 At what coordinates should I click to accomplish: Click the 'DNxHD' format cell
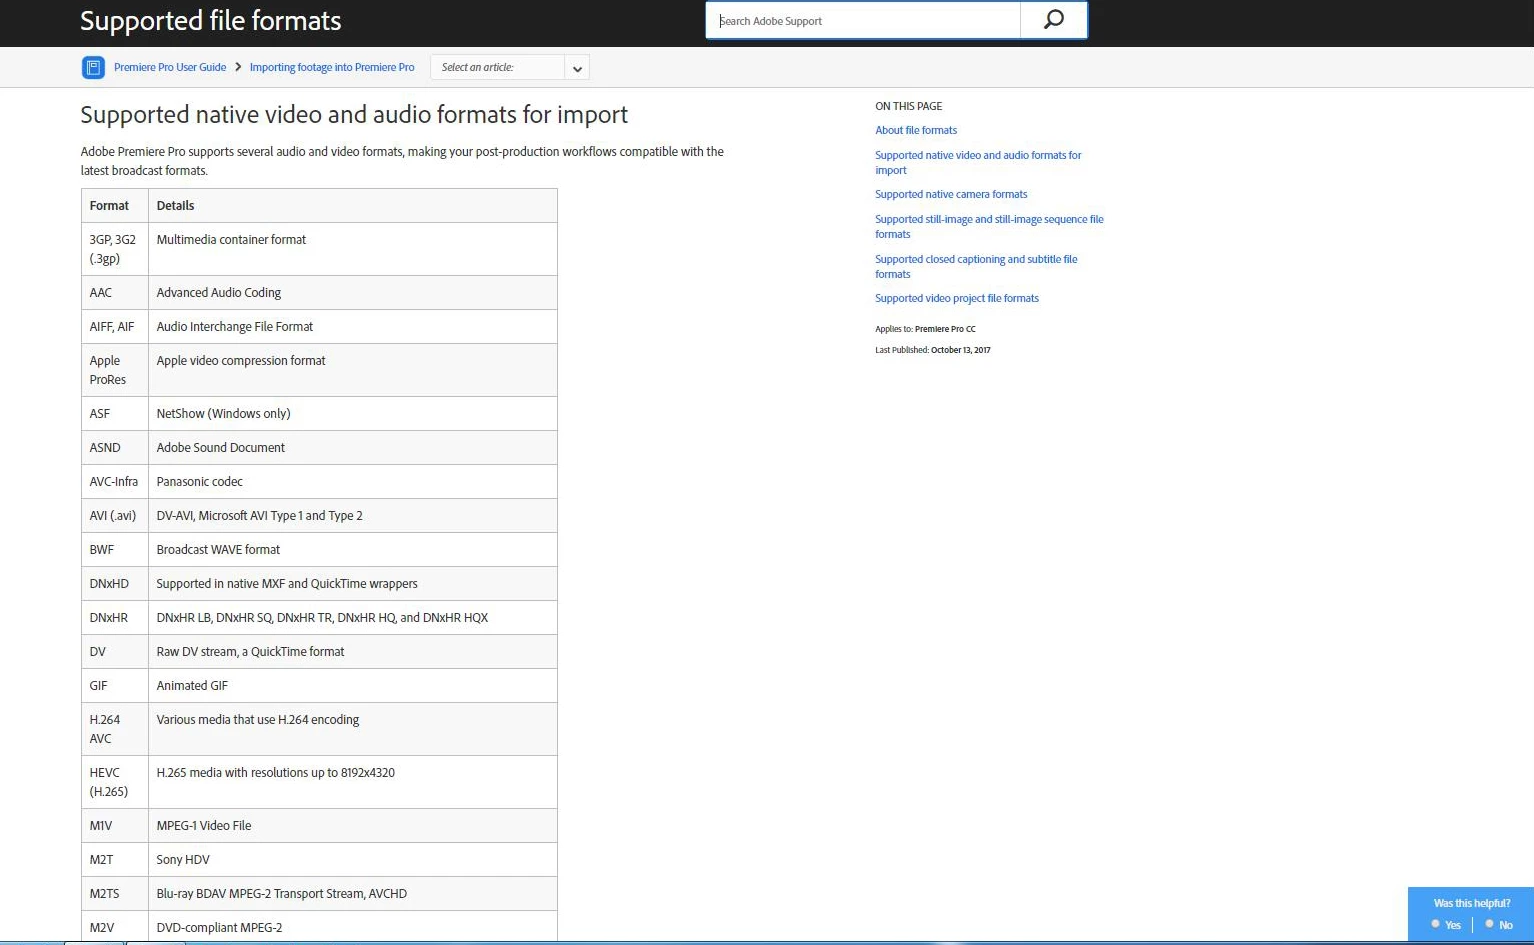click(x=115, y=584)
